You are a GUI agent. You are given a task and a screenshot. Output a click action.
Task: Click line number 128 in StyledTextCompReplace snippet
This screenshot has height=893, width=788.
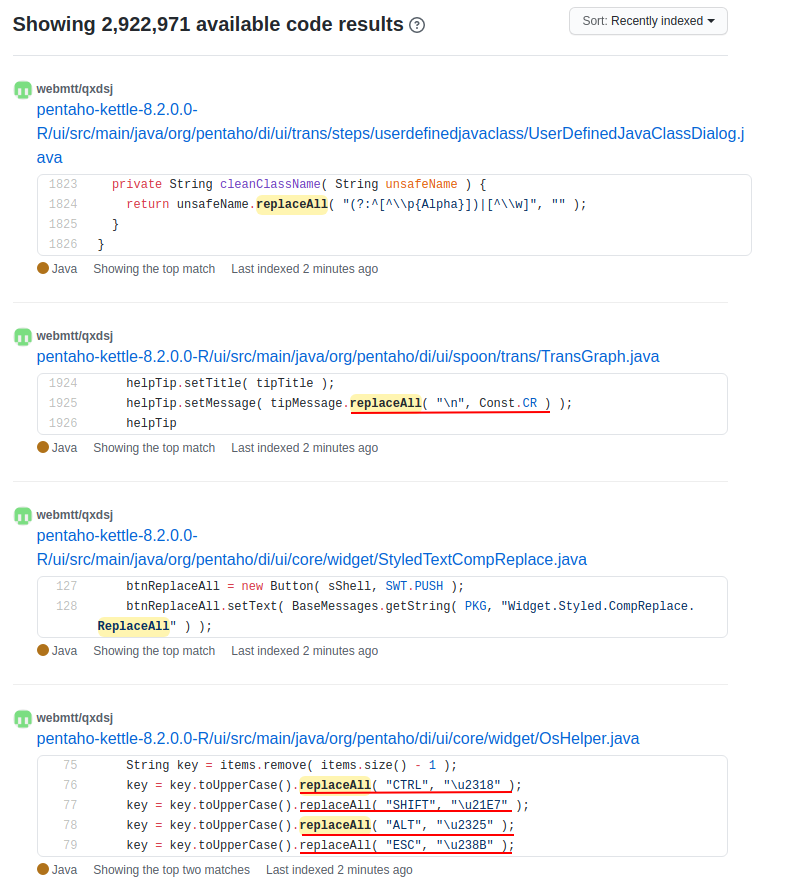[67, 606]
